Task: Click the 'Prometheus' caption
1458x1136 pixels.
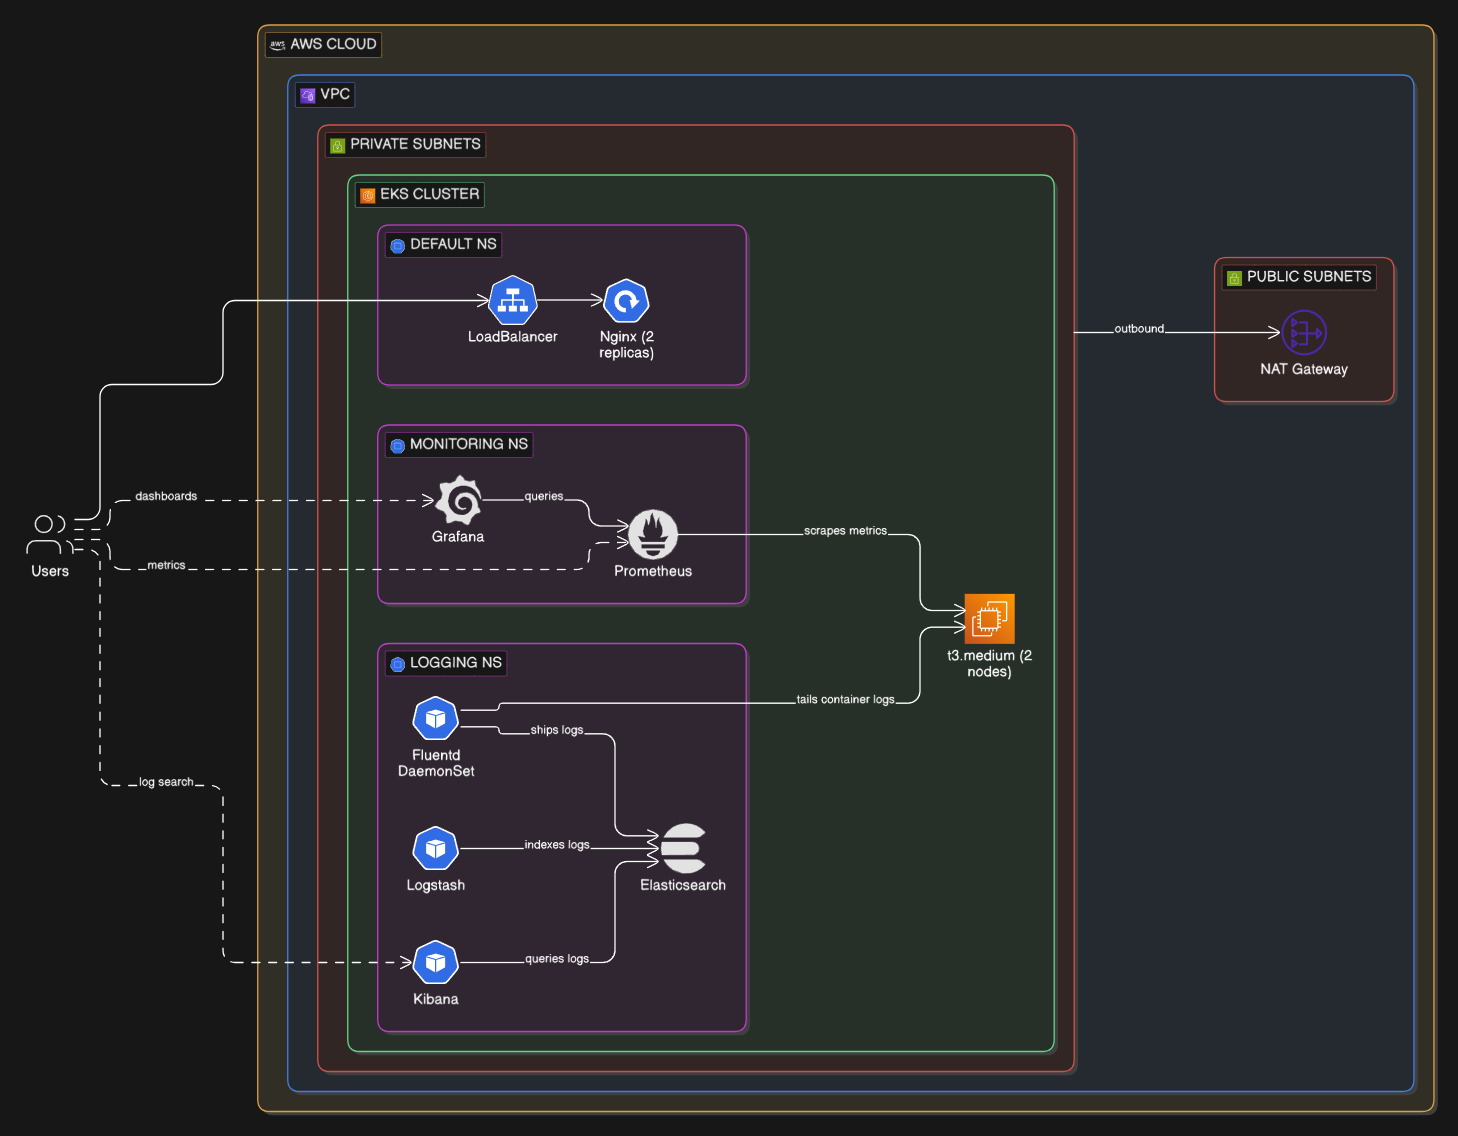Action: point(653,571)
